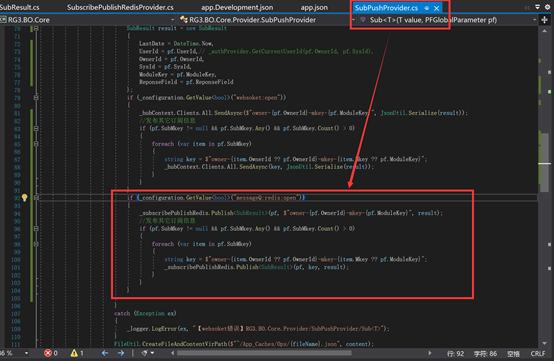
Task: Click on the catch (Exception ex) line
Action: pos(145,313)
